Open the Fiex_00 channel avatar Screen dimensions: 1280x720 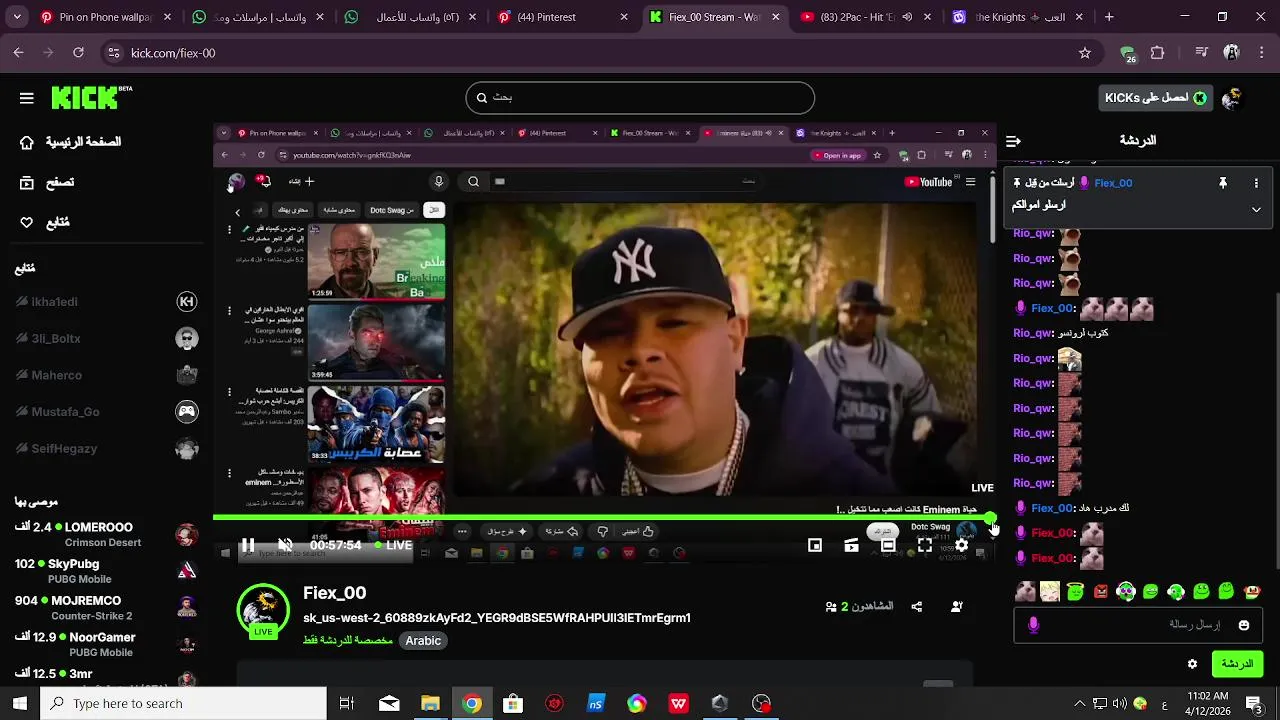(x=263, y=610)
